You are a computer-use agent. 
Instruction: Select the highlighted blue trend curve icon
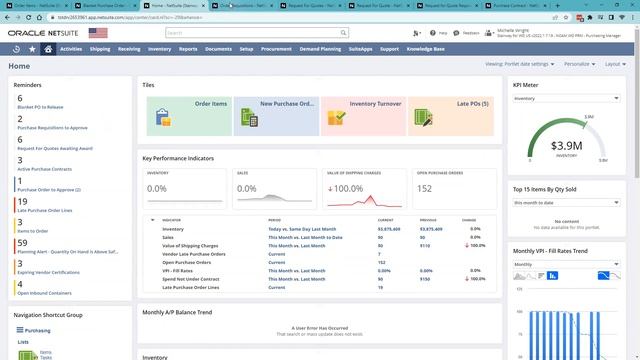[x=603, y=276]
